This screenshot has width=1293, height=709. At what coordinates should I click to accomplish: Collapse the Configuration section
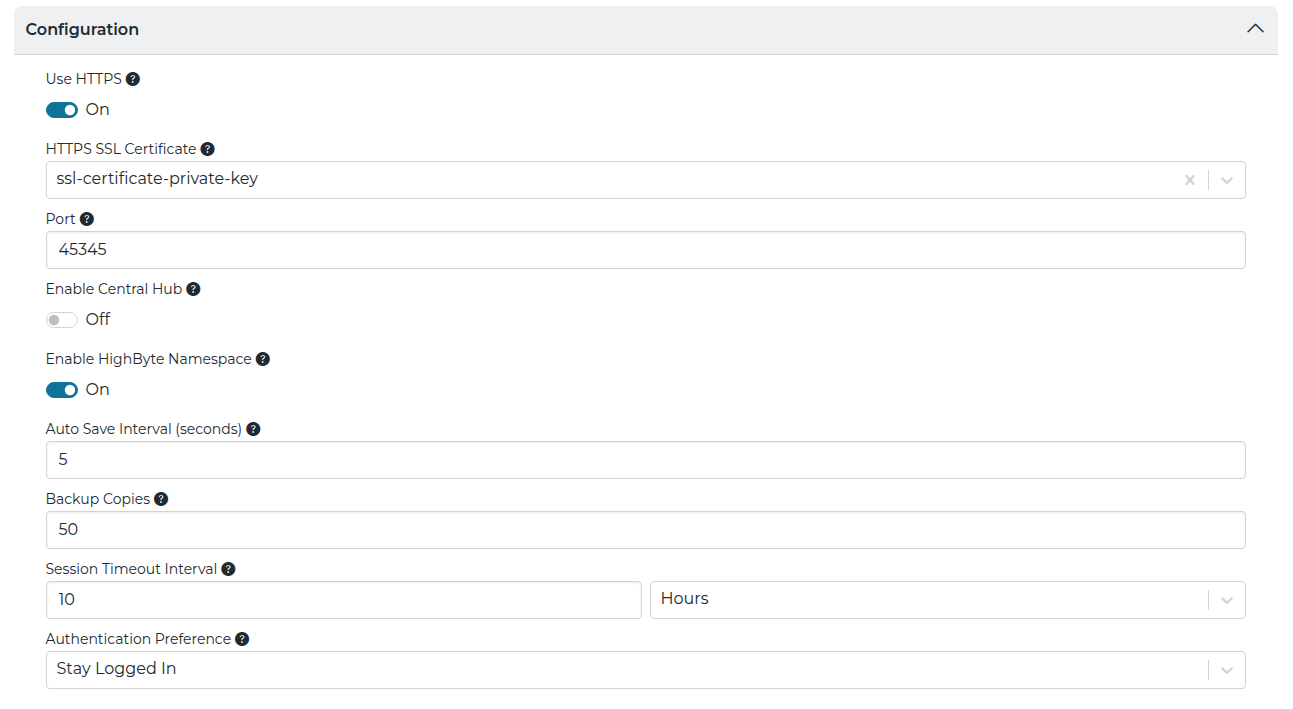1256,28
